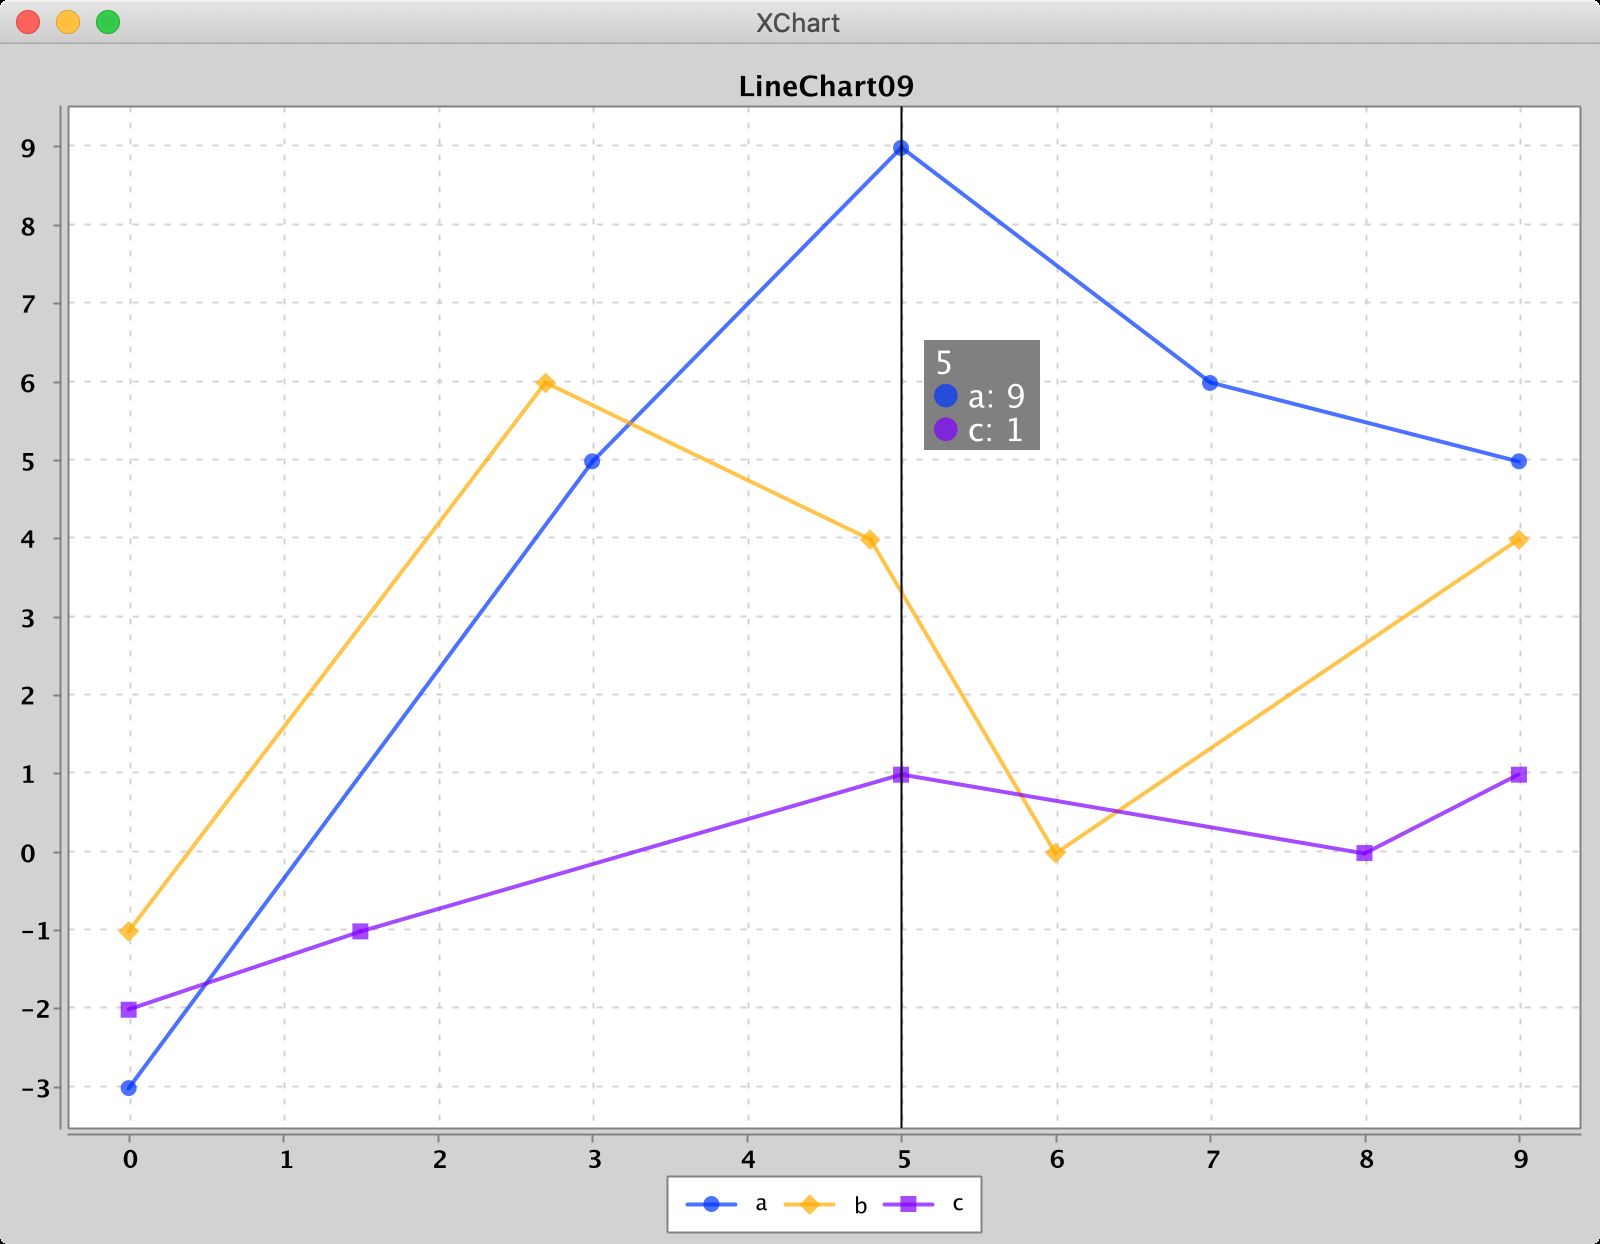1600x1244 pixels.
Task: Click y-axis label 9
Action: [28, 148]
